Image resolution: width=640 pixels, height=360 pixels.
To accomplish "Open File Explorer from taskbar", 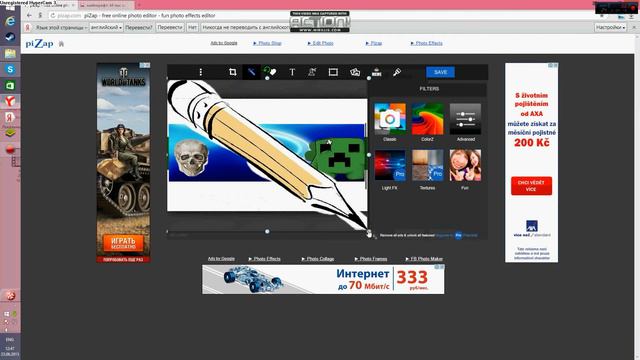I will 10,53.
